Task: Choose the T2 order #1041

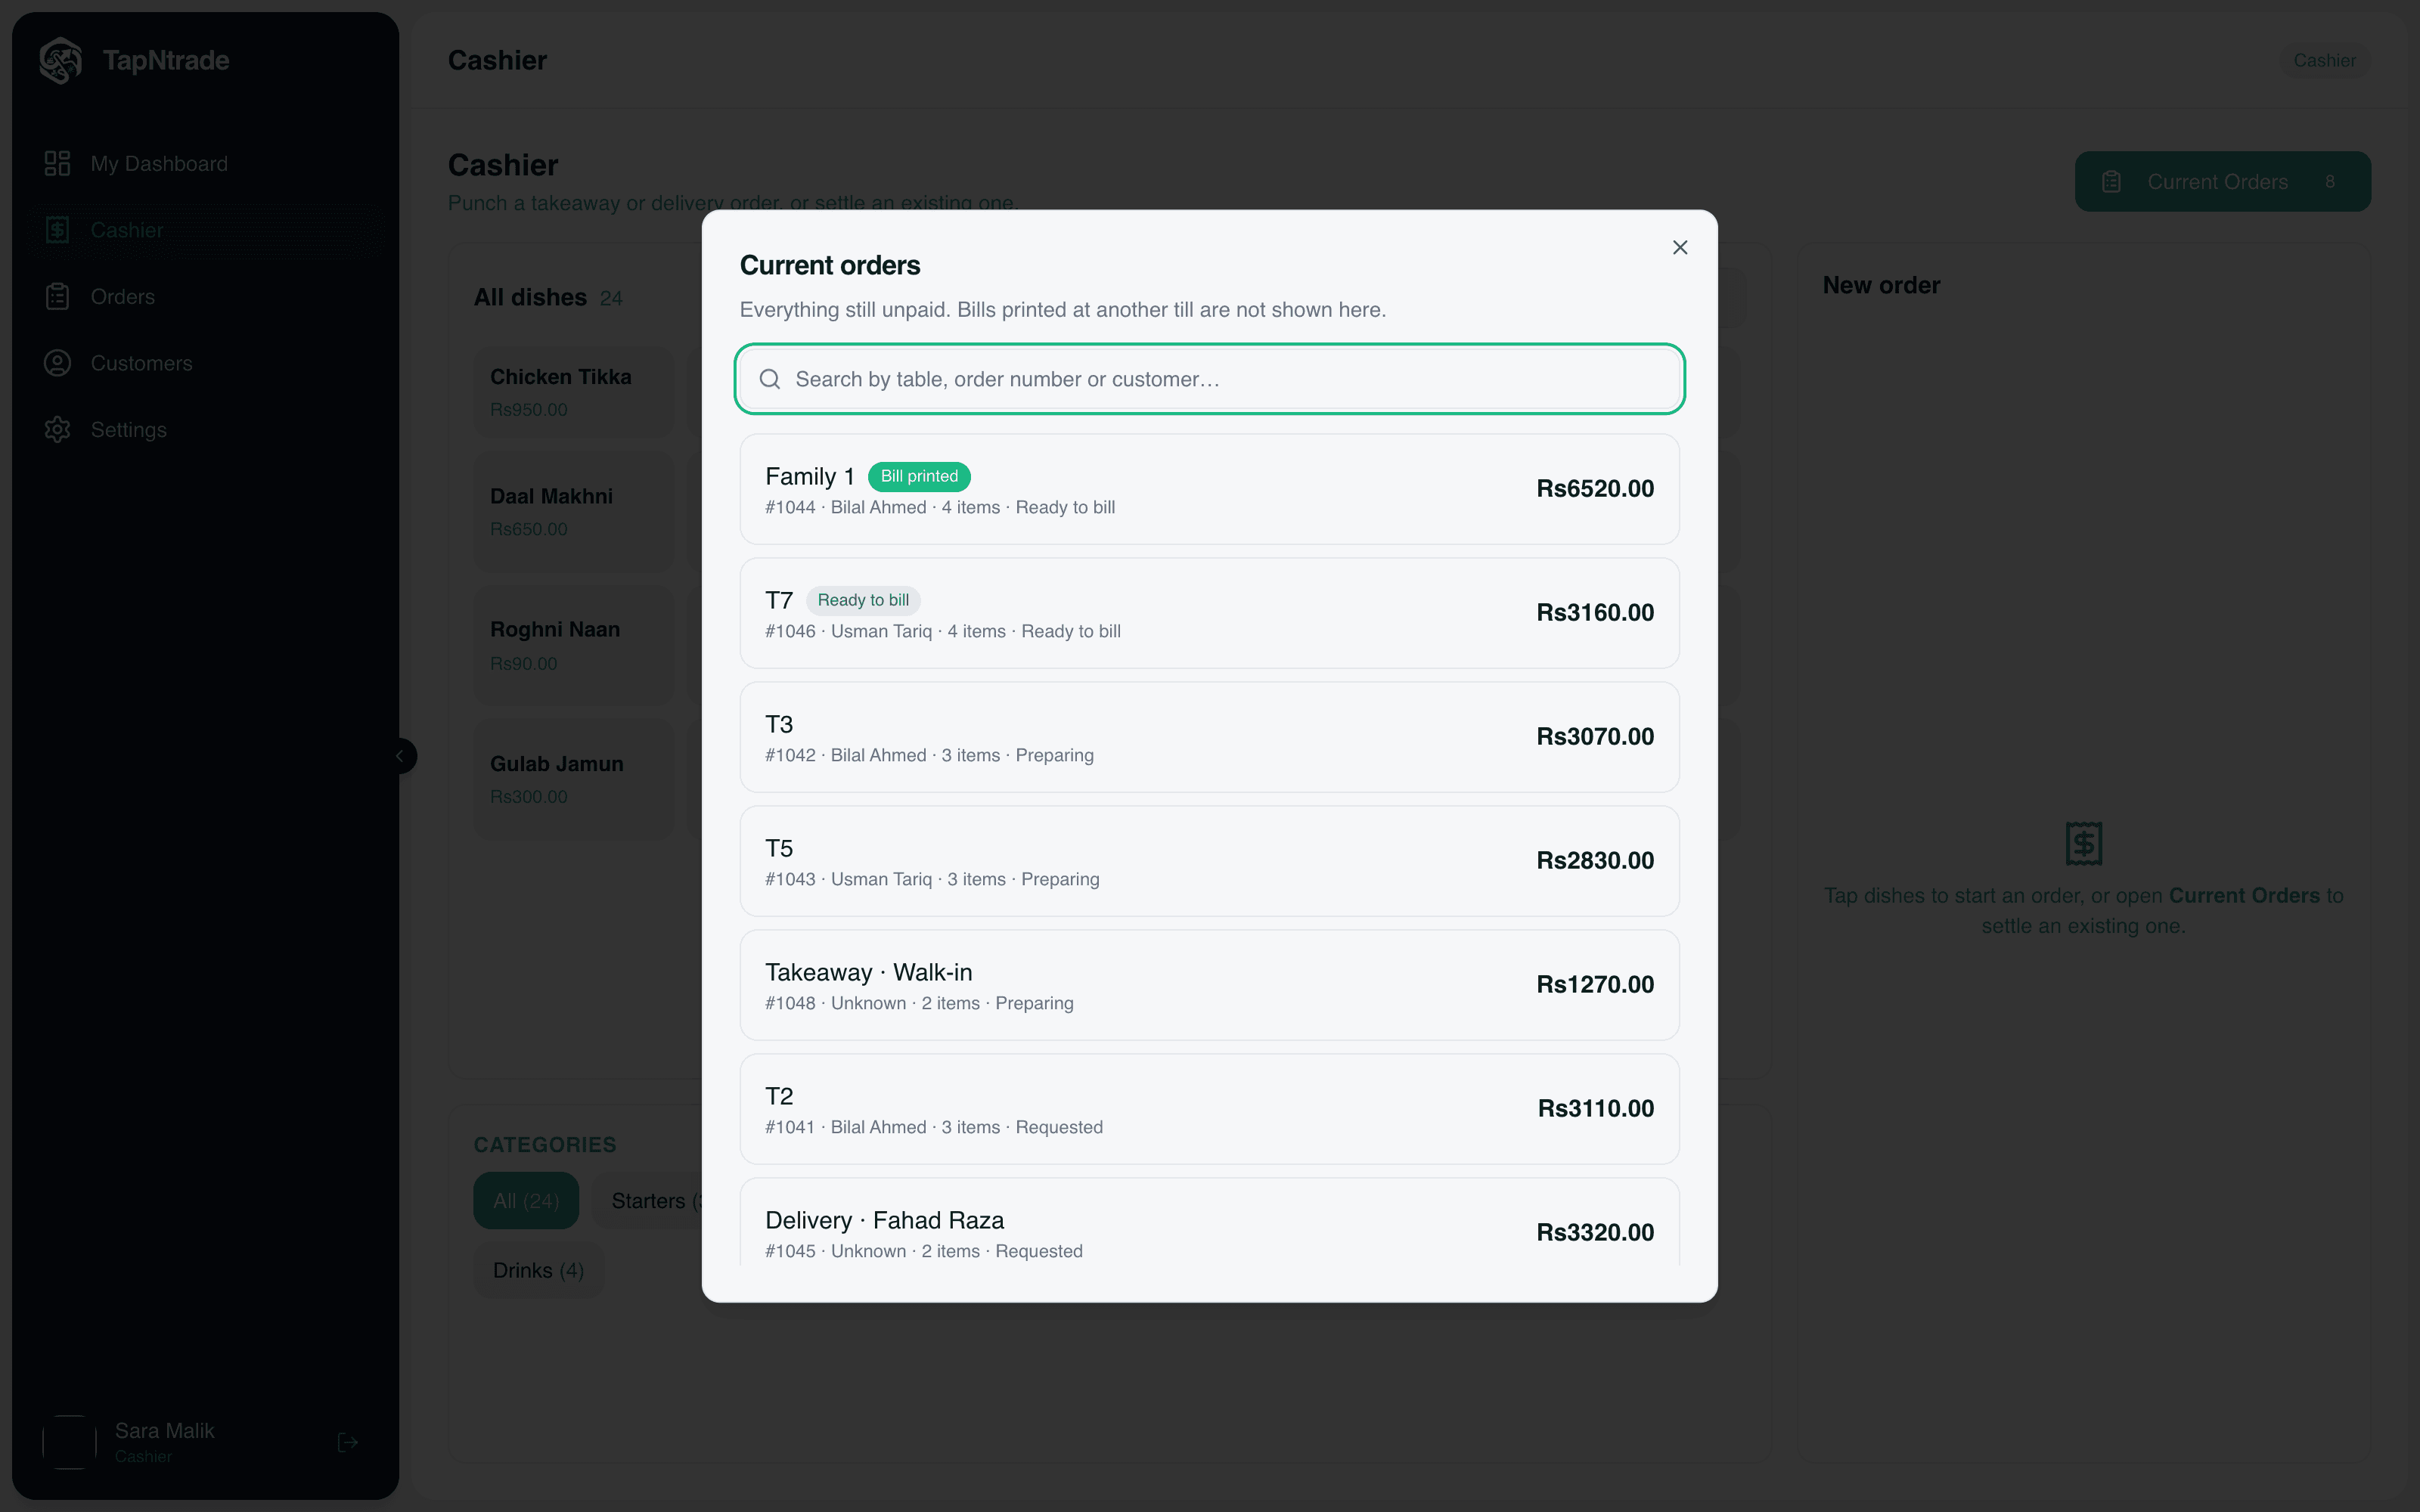Action: coord(1209,1109)
